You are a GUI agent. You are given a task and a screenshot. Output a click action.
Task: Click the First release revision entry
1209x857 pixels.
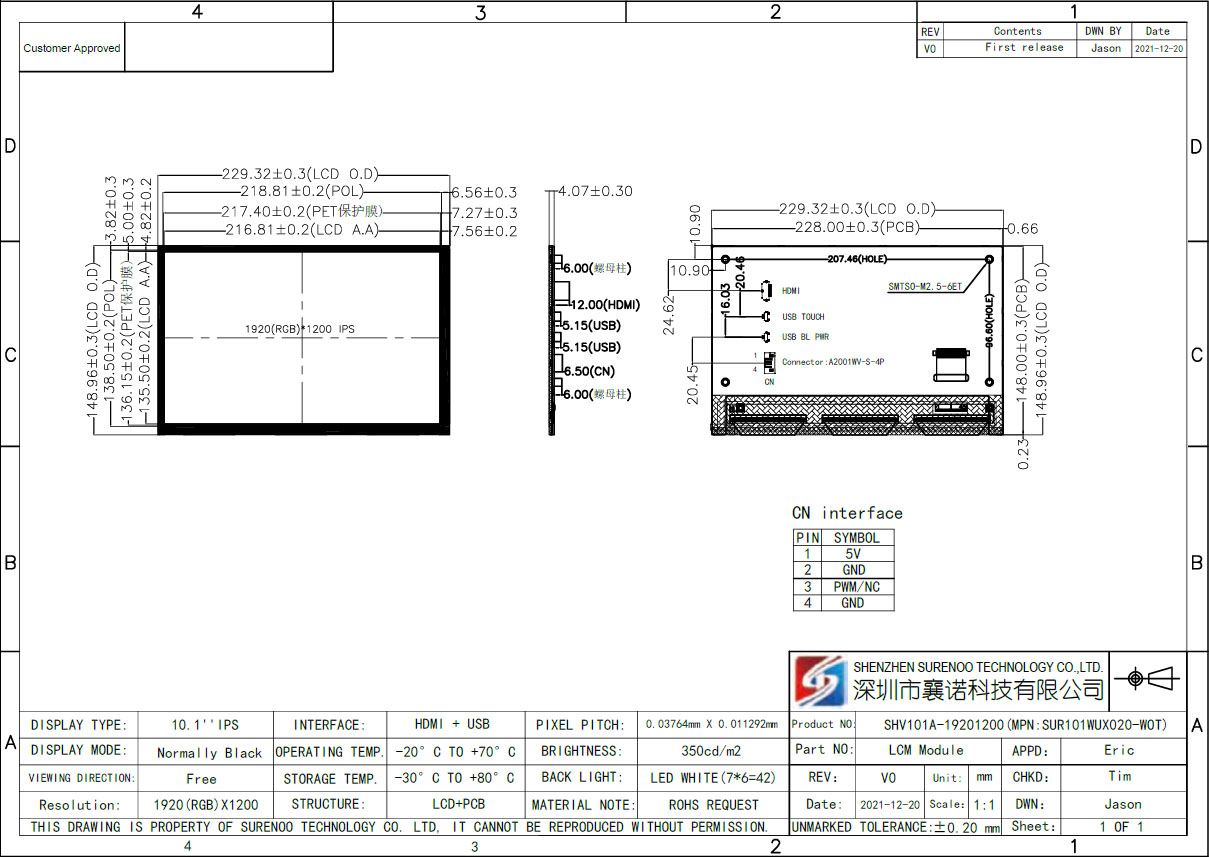(1023, 48)
